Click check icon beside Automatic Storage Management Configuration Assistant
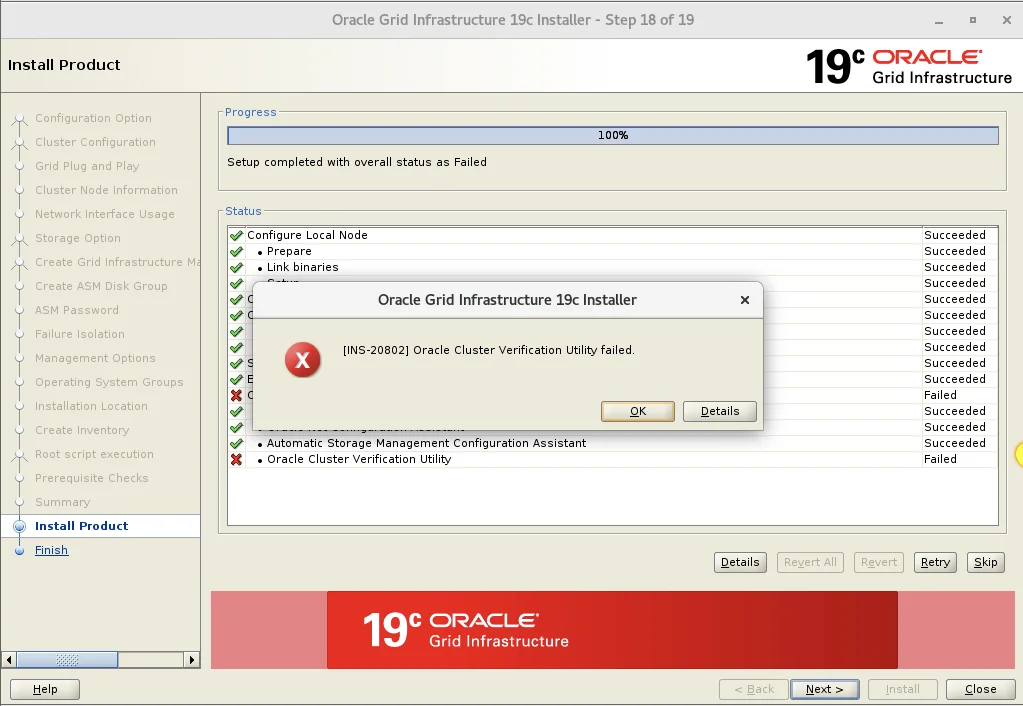Screen dimensions: 1023x706 click(x=236, y=443)
